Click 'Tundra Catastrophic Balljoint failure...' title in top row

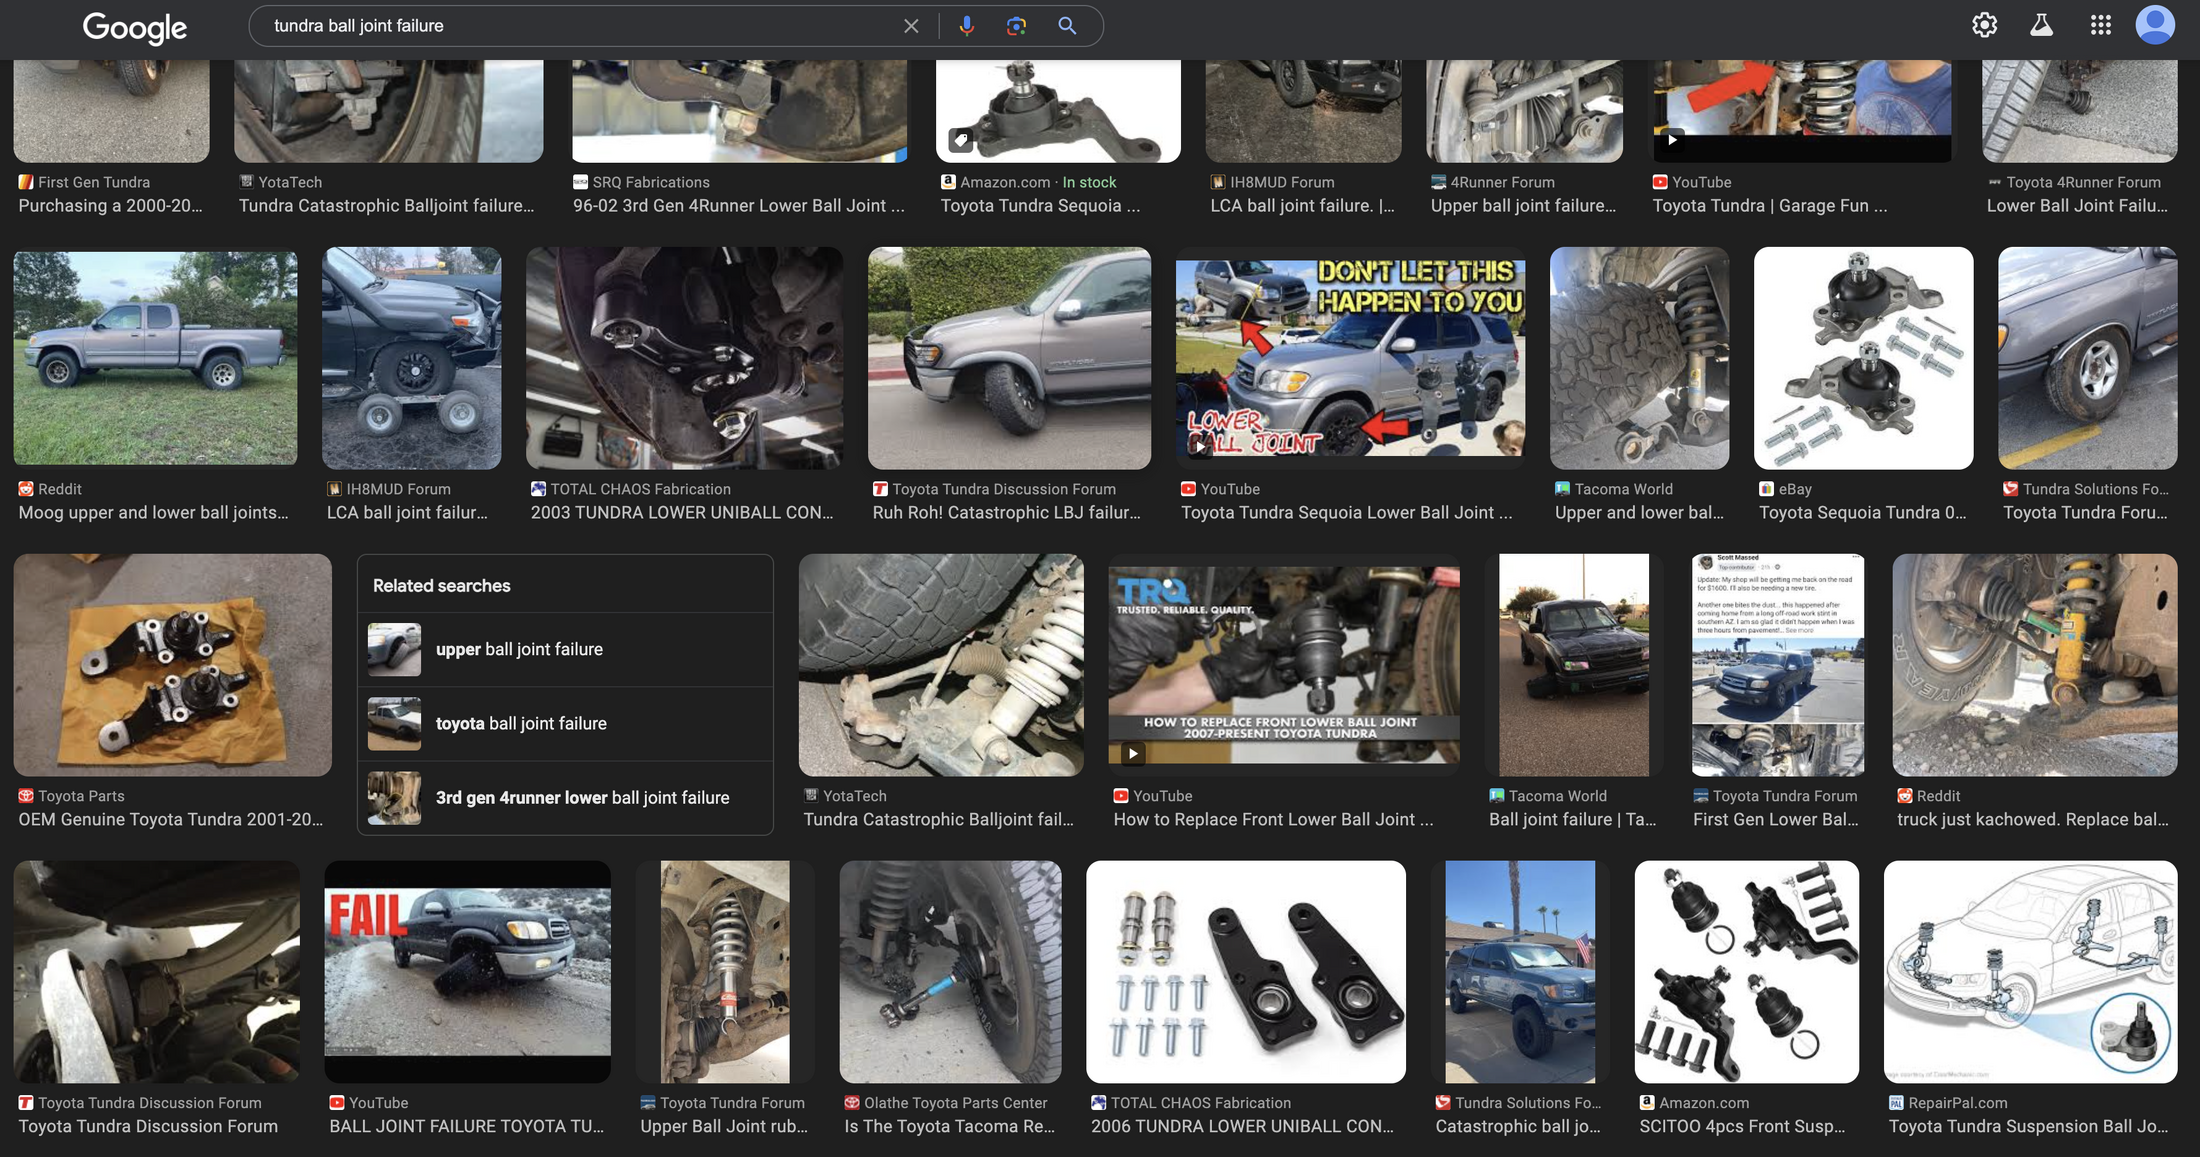(x=387, y=206)
